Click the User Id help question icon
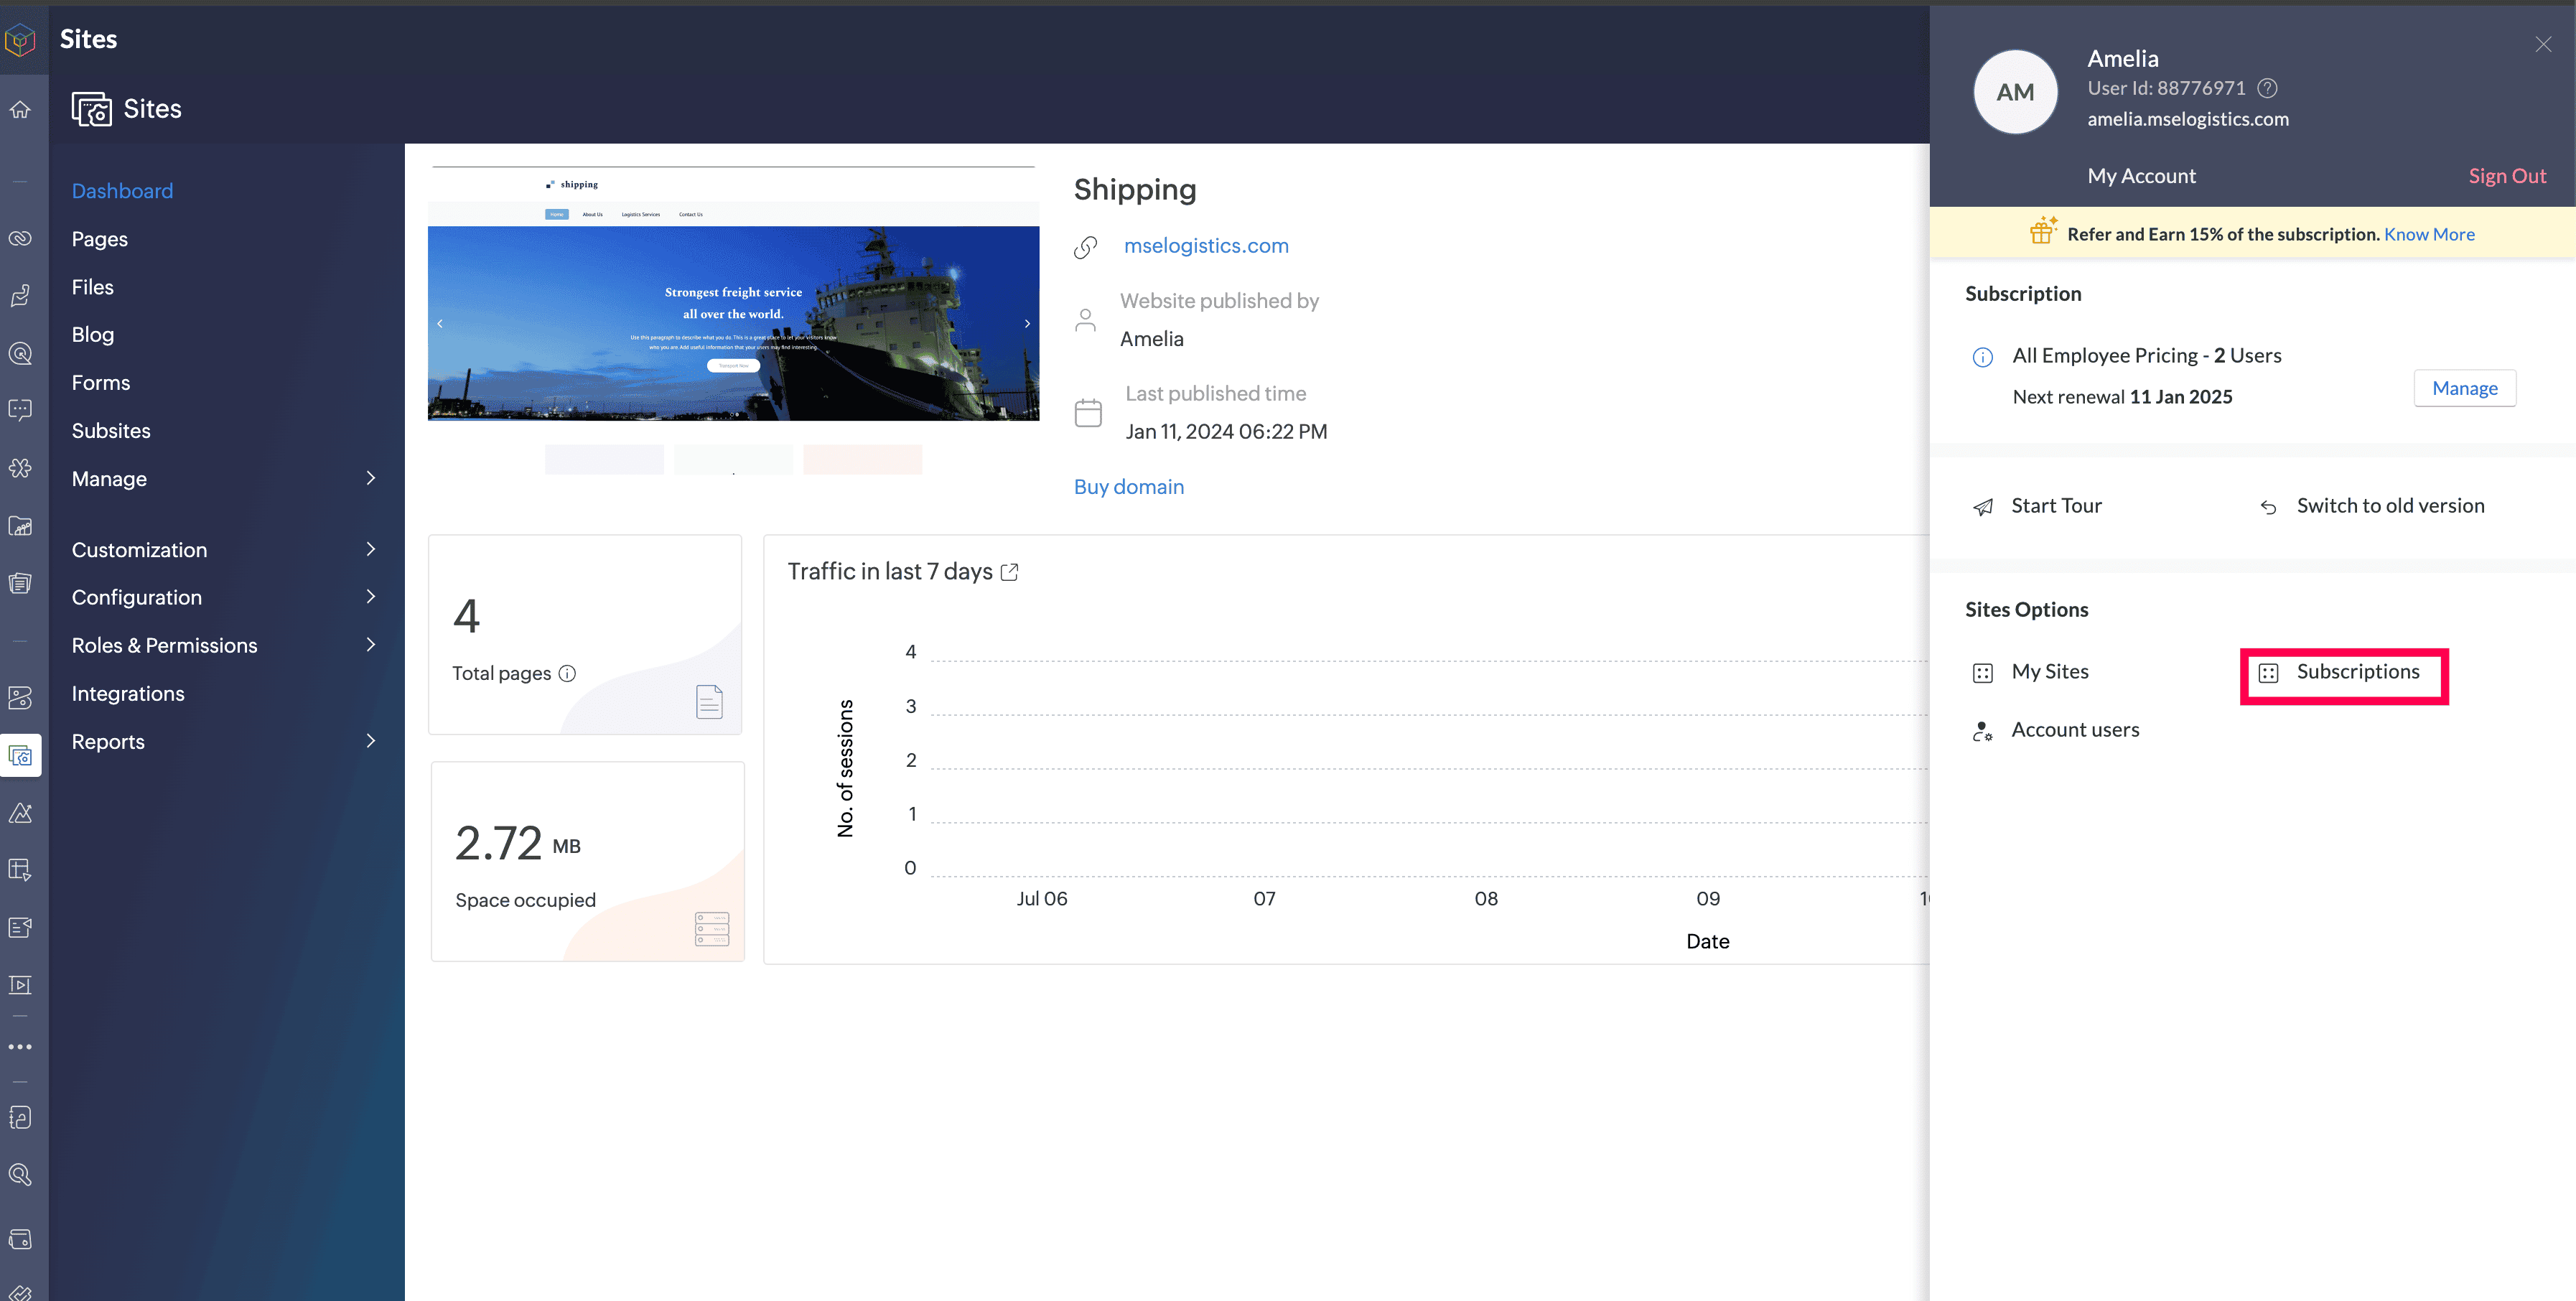 point(2268,88)
